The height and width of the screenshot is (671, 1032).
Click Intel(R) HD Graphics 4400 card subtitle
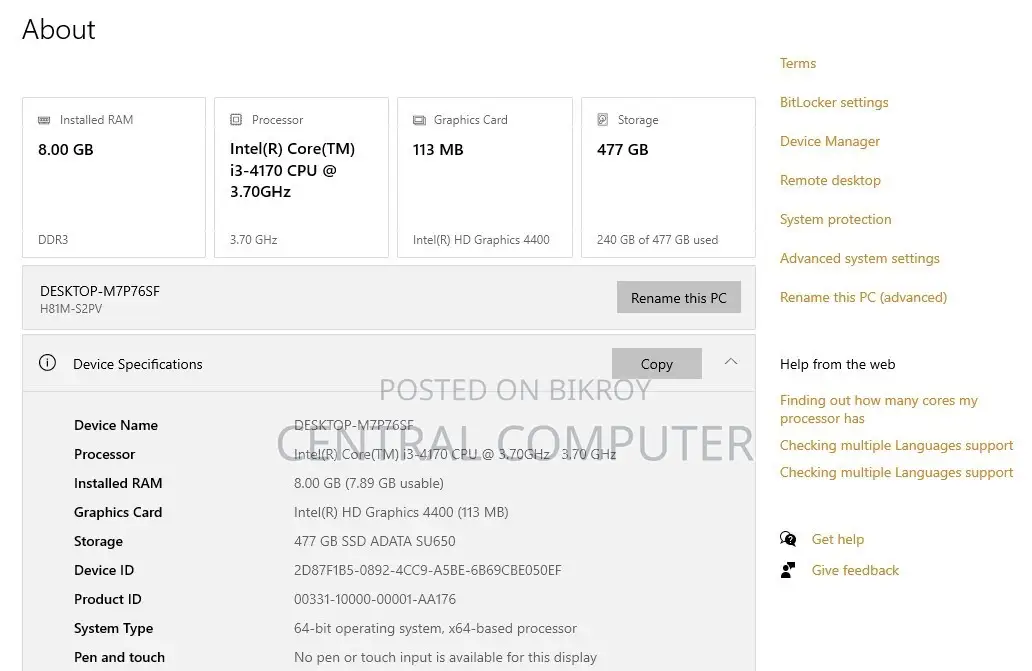(x=481, y=240)
